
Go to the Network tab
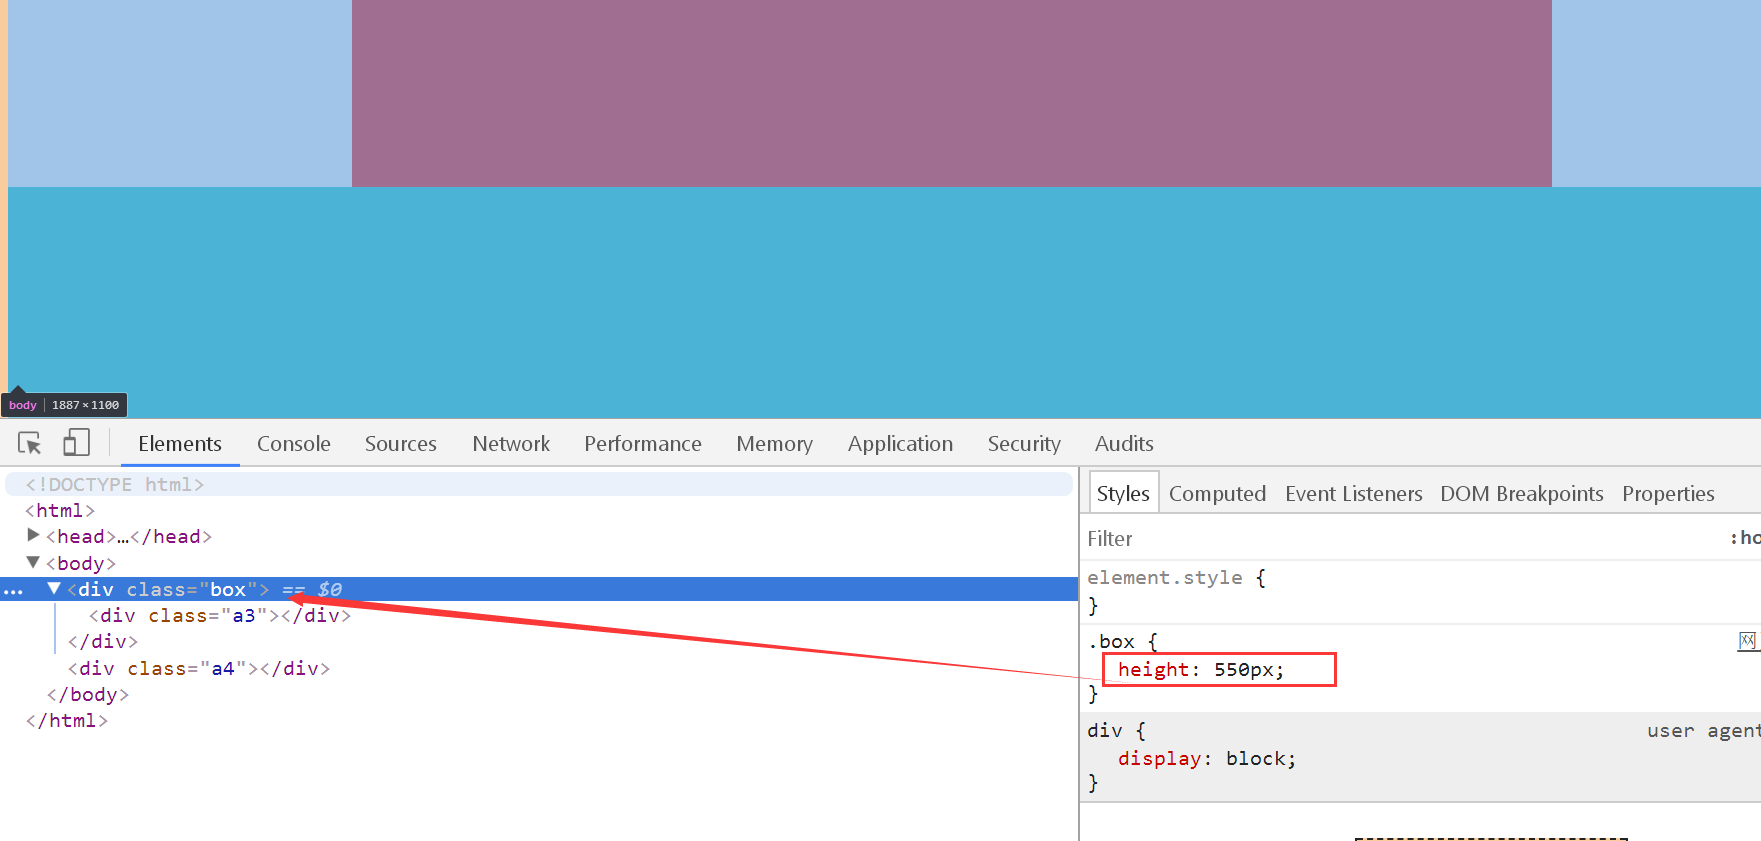point(511,443)
